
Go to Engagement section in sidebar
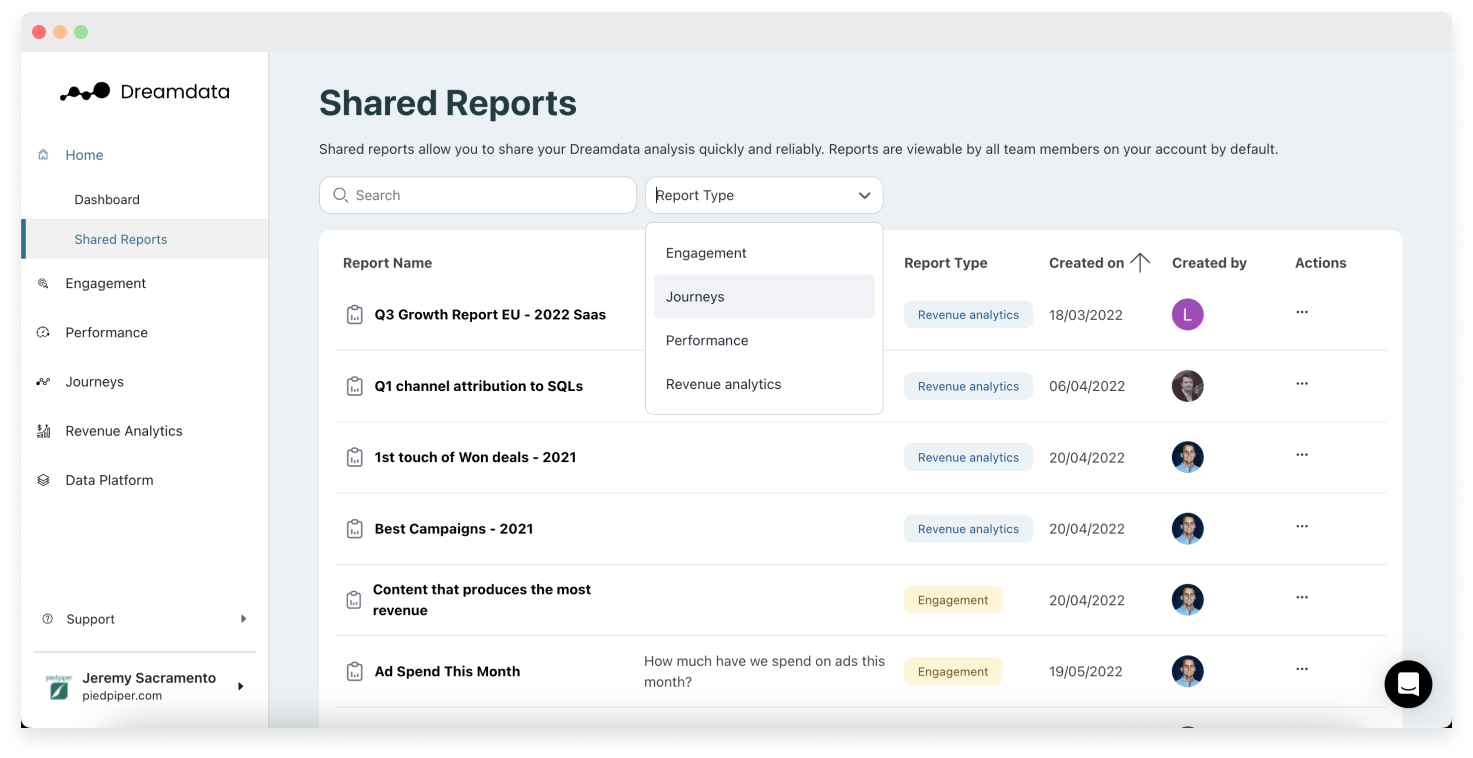click(x=106, y=283)
